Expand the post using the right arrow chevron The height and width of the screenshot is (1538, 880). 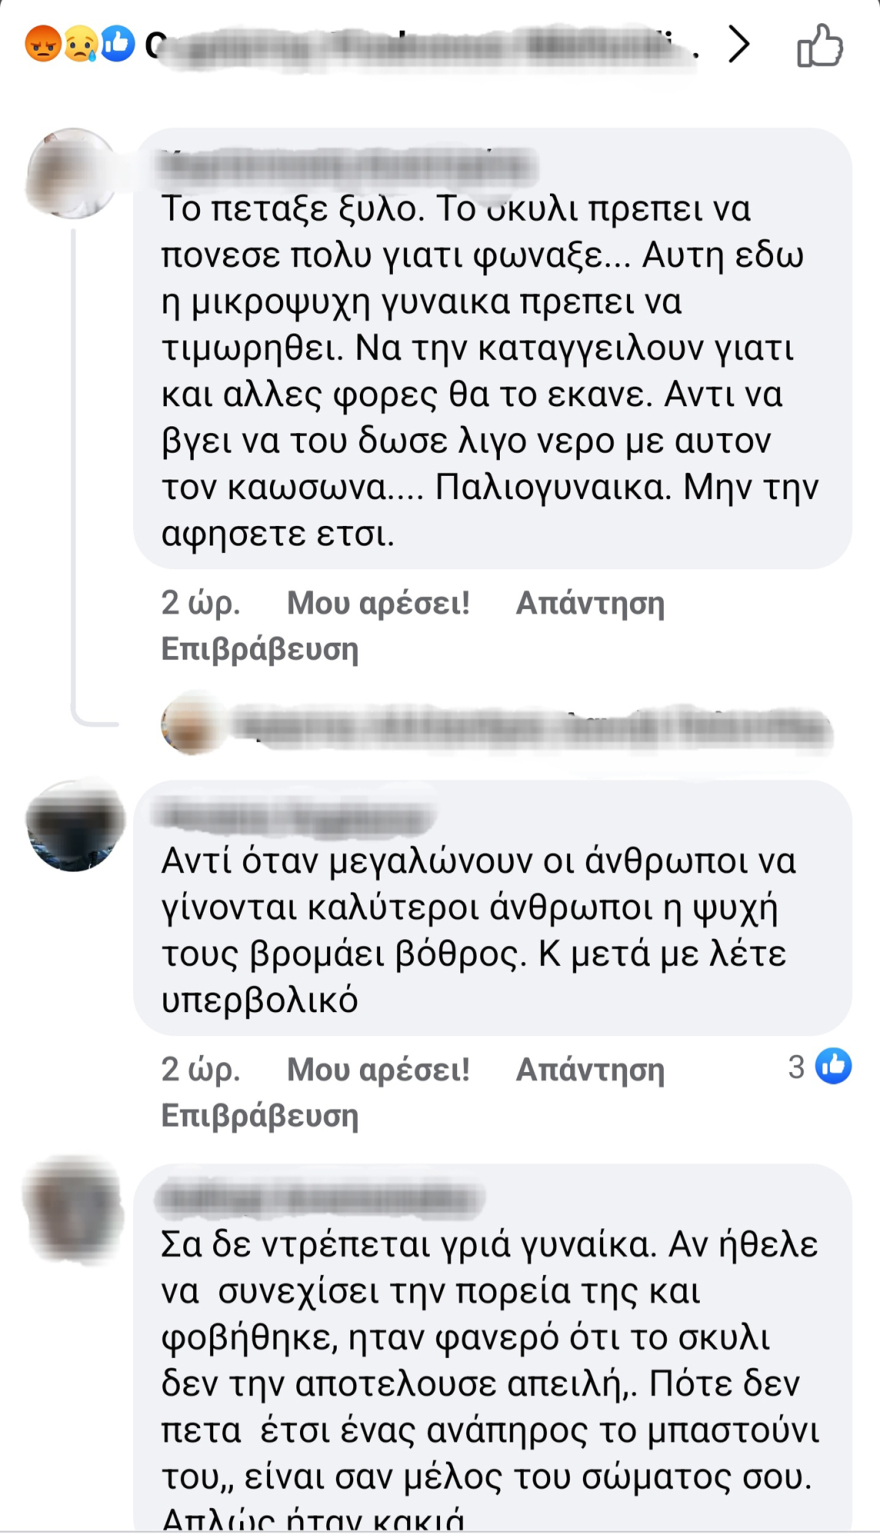tap(740, 45)
